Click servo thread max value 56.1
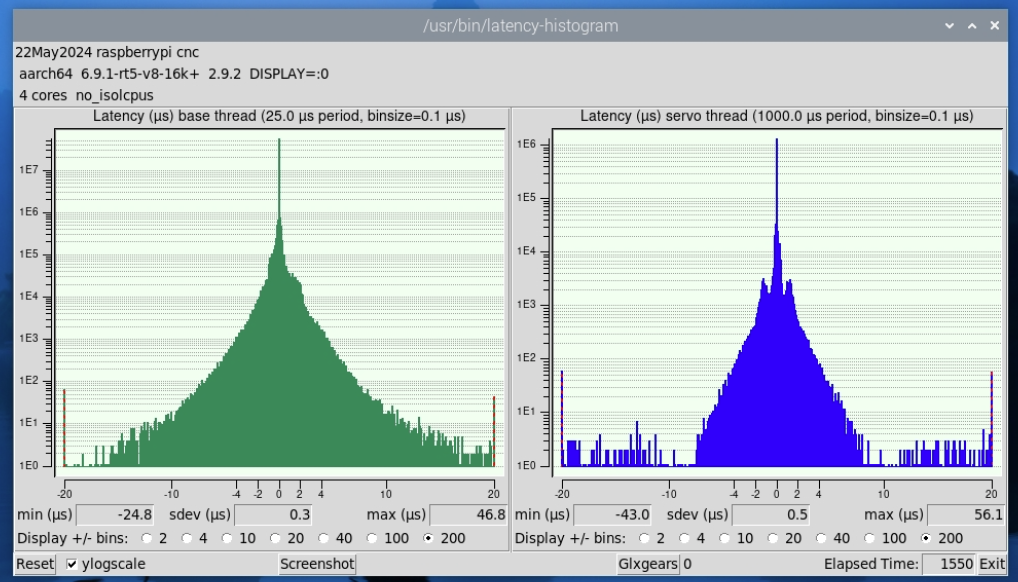This screenshot has width=1018, height=582. coord(966,515)
